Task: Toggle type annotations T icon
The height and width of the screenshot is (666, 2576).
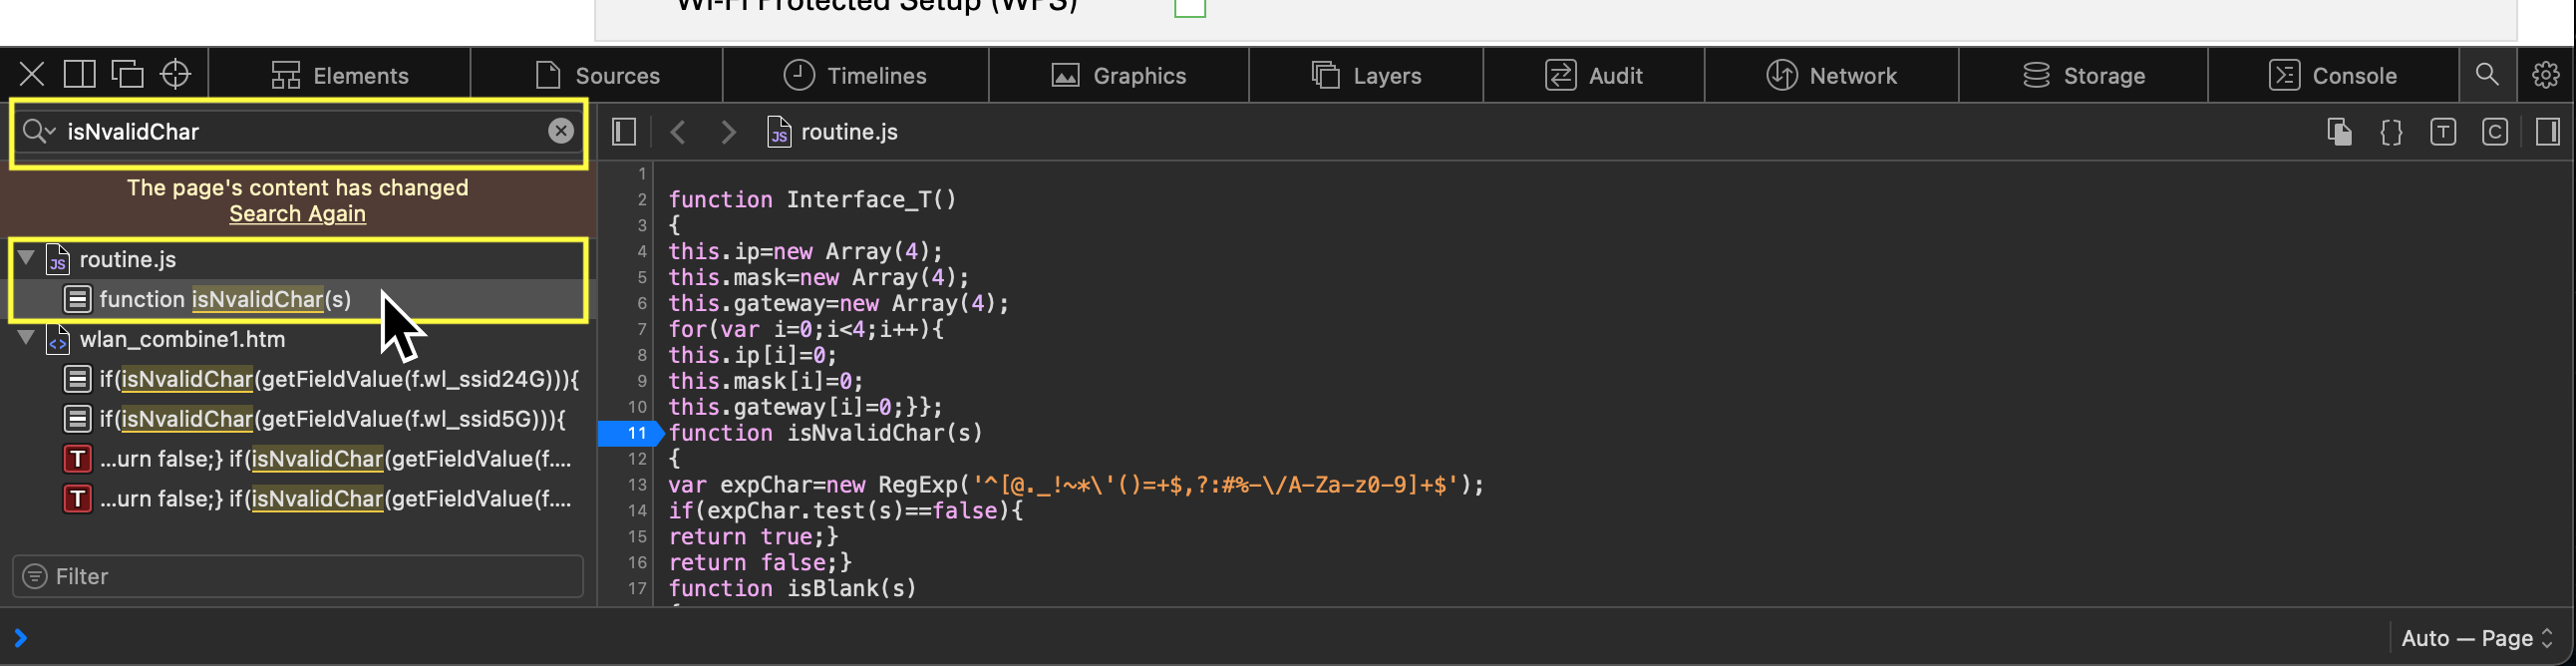Action: coord(2443,132)
